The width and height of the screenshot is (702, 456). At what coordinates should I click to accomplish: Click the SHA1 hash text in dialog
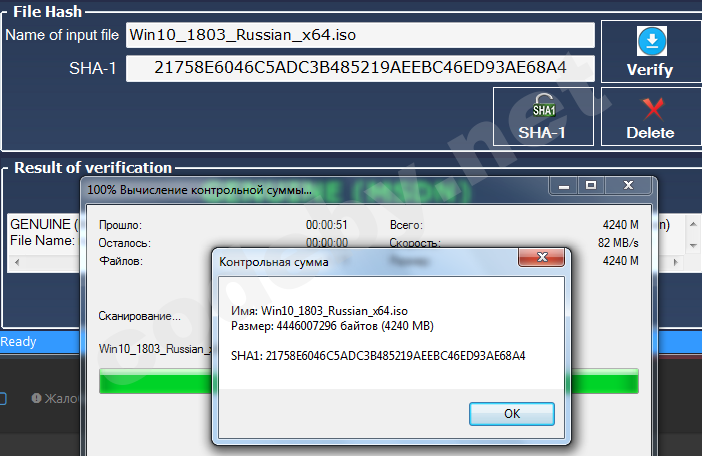[378, 356]
